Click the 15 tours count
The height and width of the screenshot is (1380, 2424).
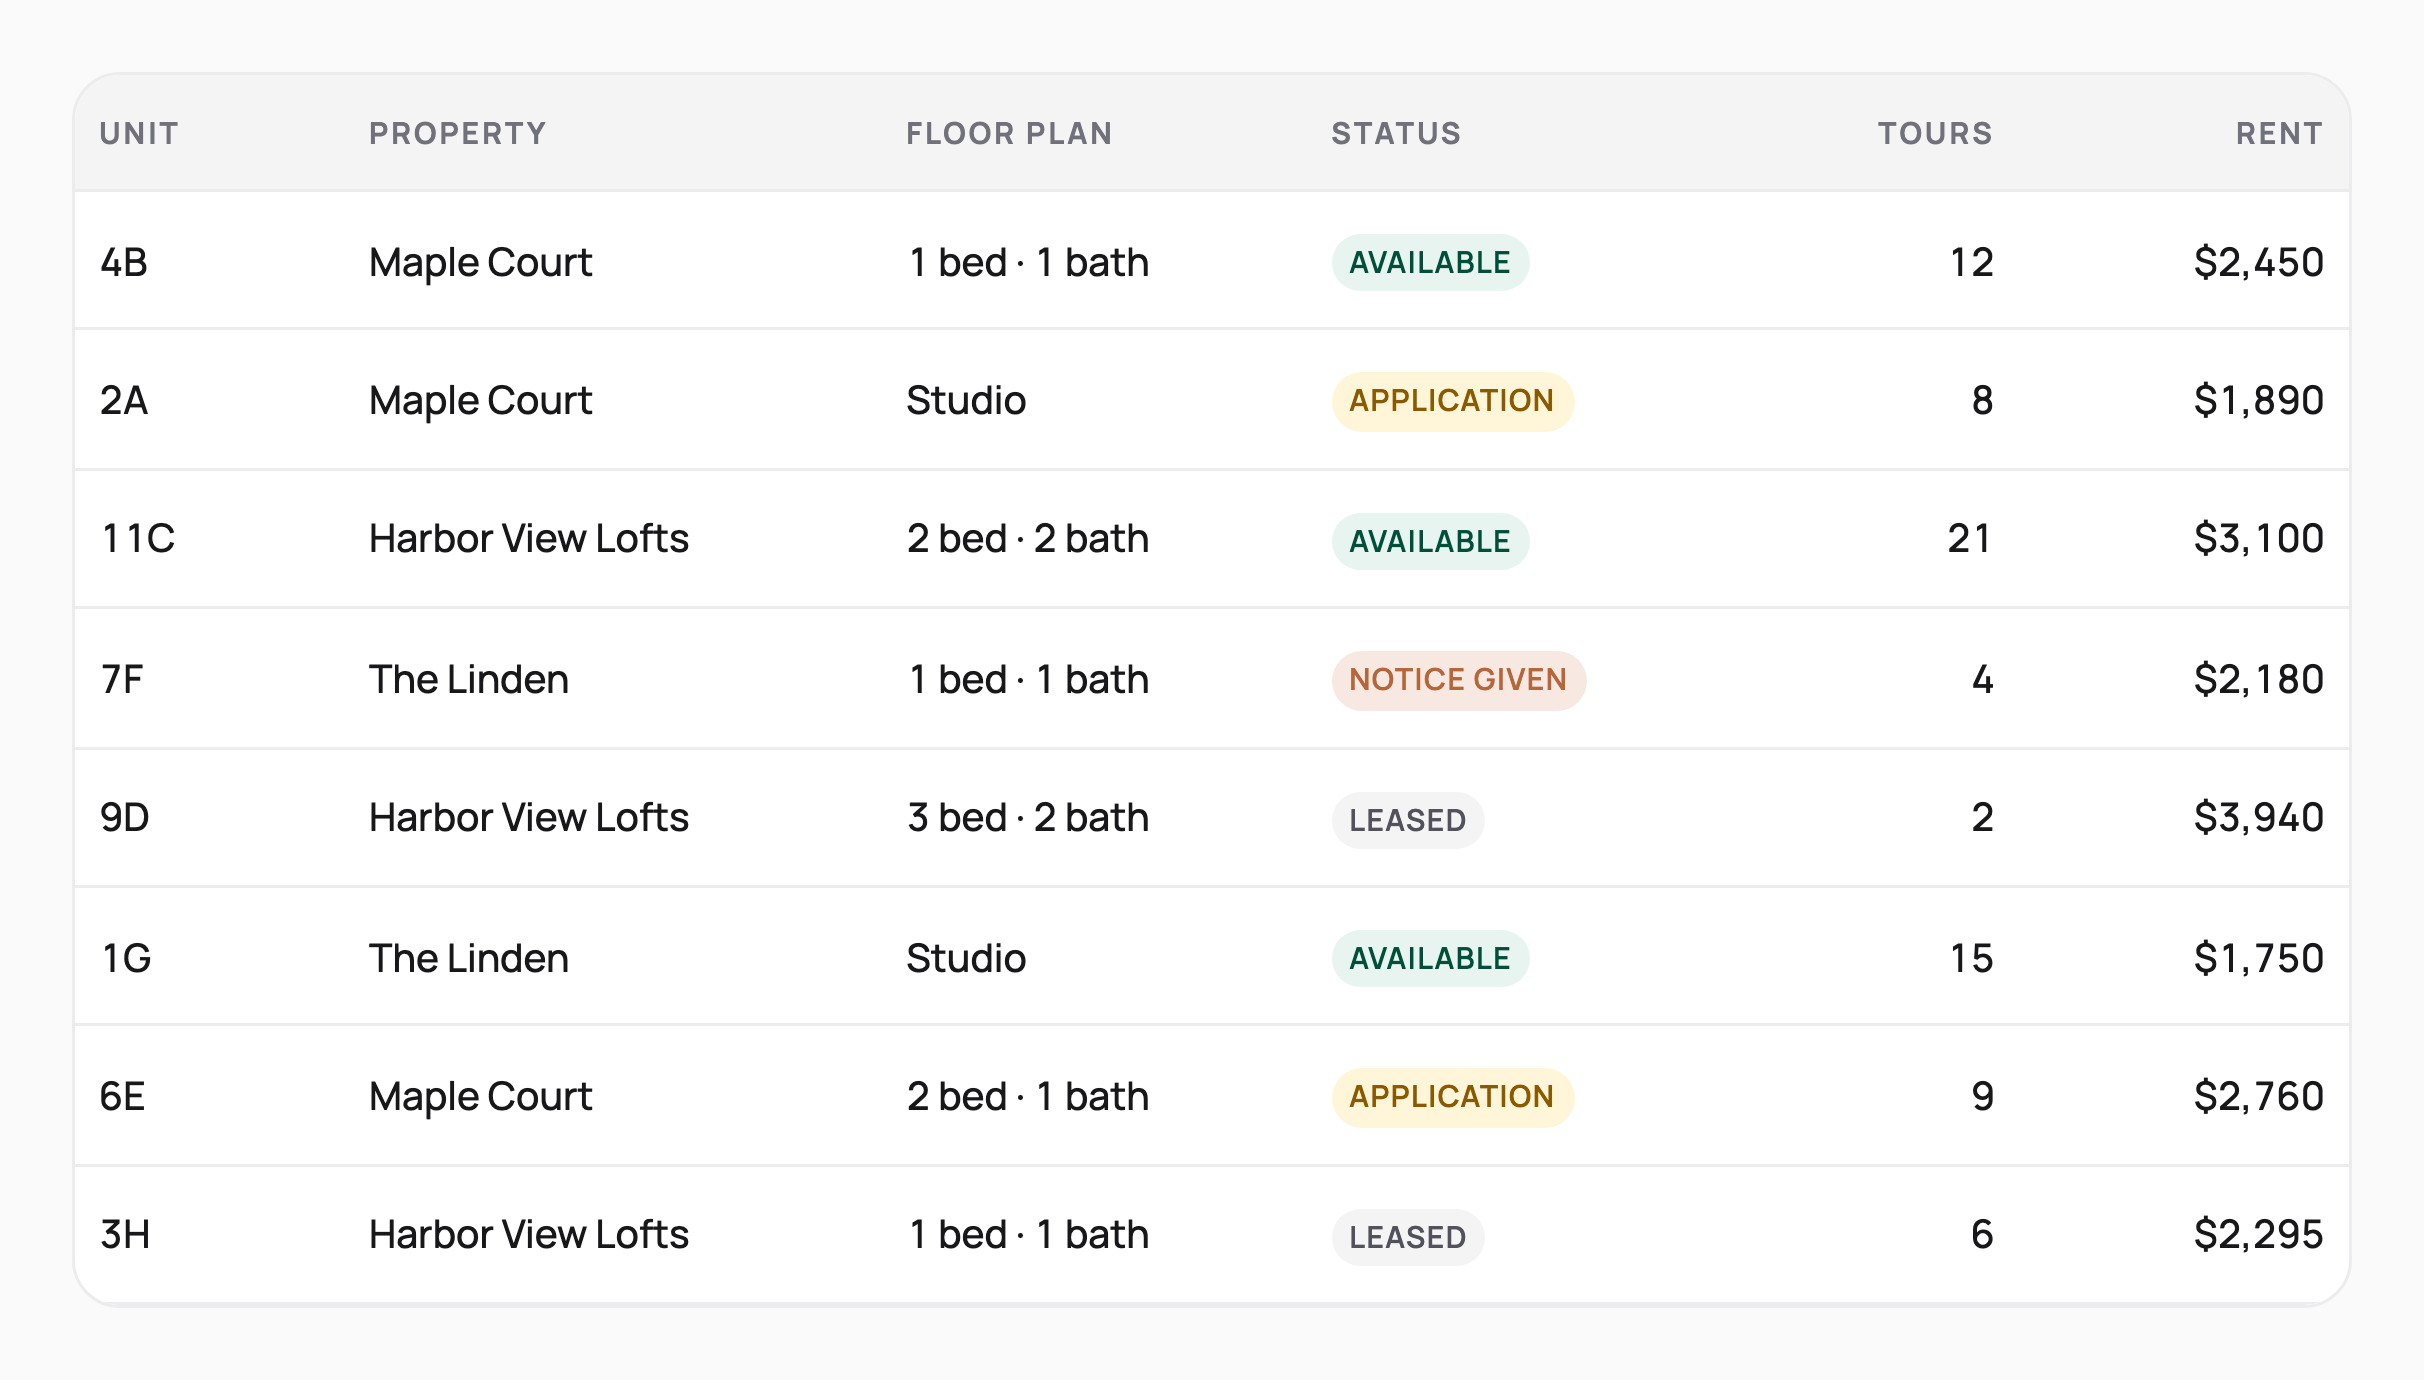(1971, 958)
